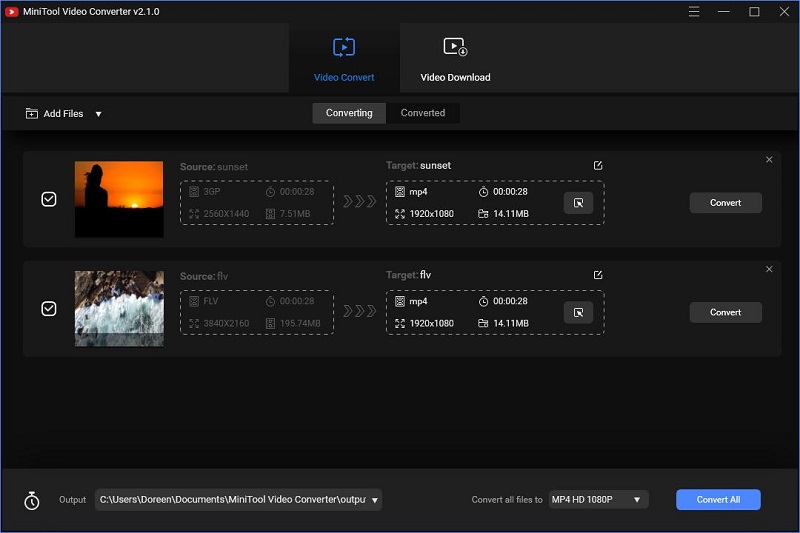Click the flv target mp4 format icon
The height and width of the screenshot is (533, 800).
click(400, 301)
